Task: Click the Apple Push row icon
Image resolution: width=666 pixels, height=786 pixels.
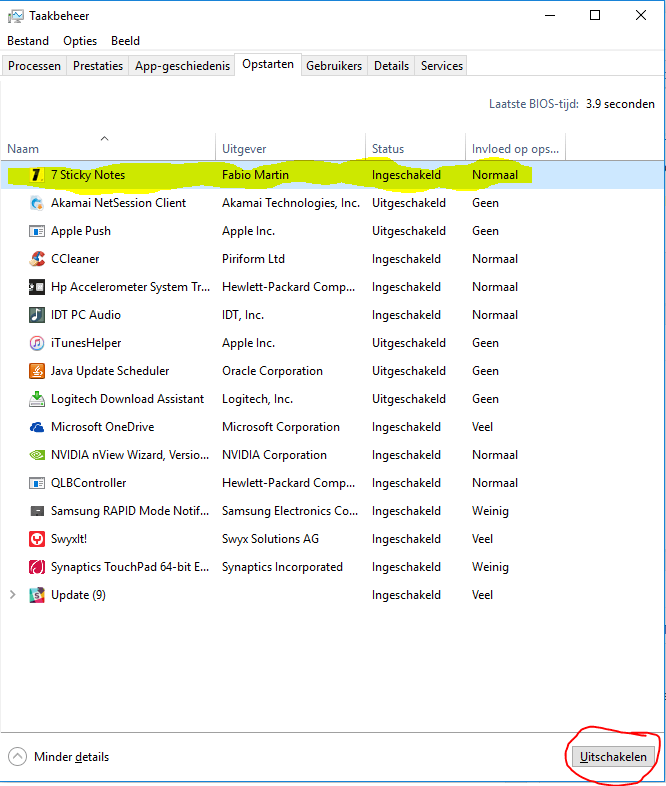Action: pos(37,231)
